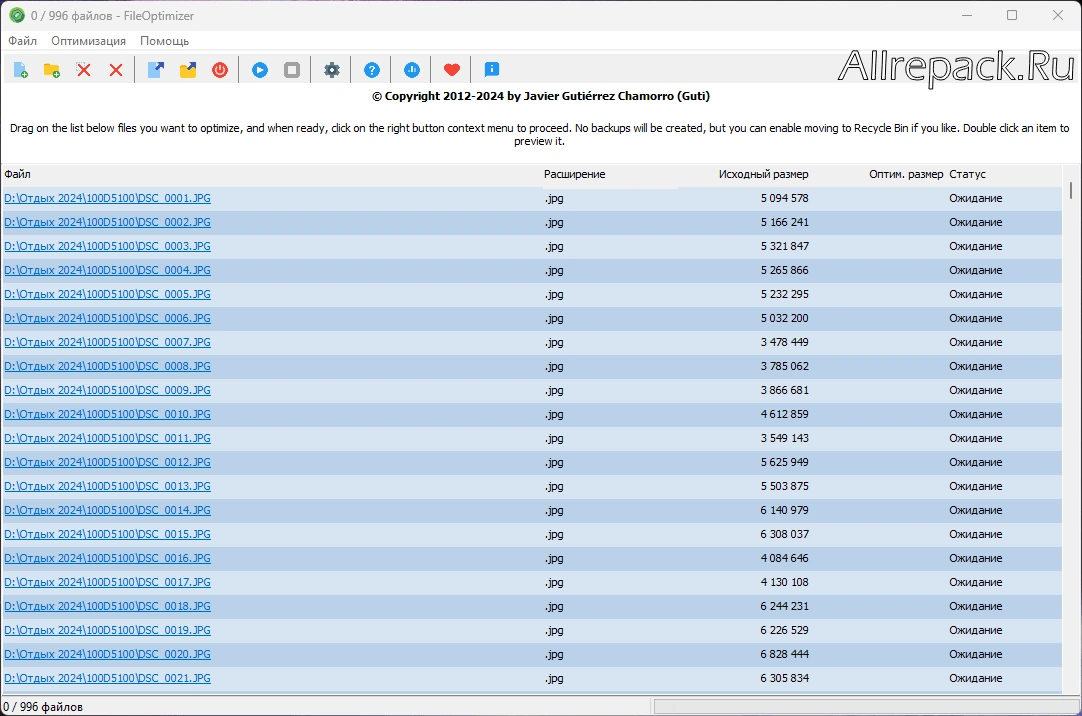The width and height of the screenshot is (1082, 716).
Task: Open file link DSC_0004.JPG
Action: [x=108, y=270]
